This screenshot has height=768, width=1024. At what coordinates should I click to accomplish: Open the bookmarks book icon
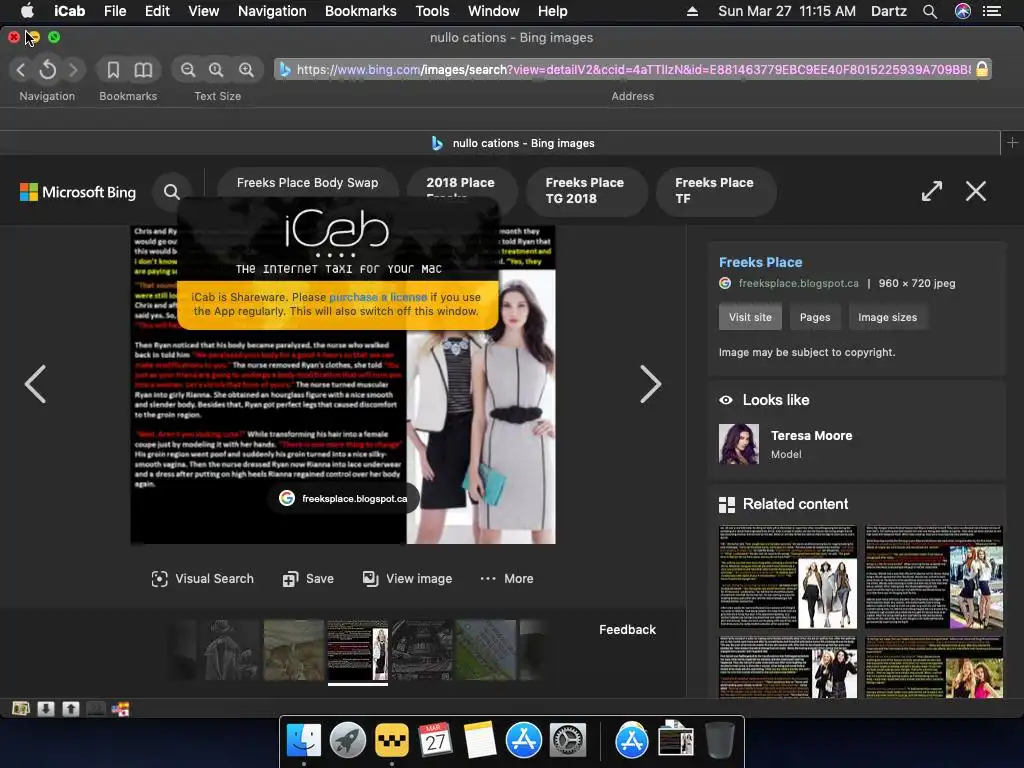143,70
